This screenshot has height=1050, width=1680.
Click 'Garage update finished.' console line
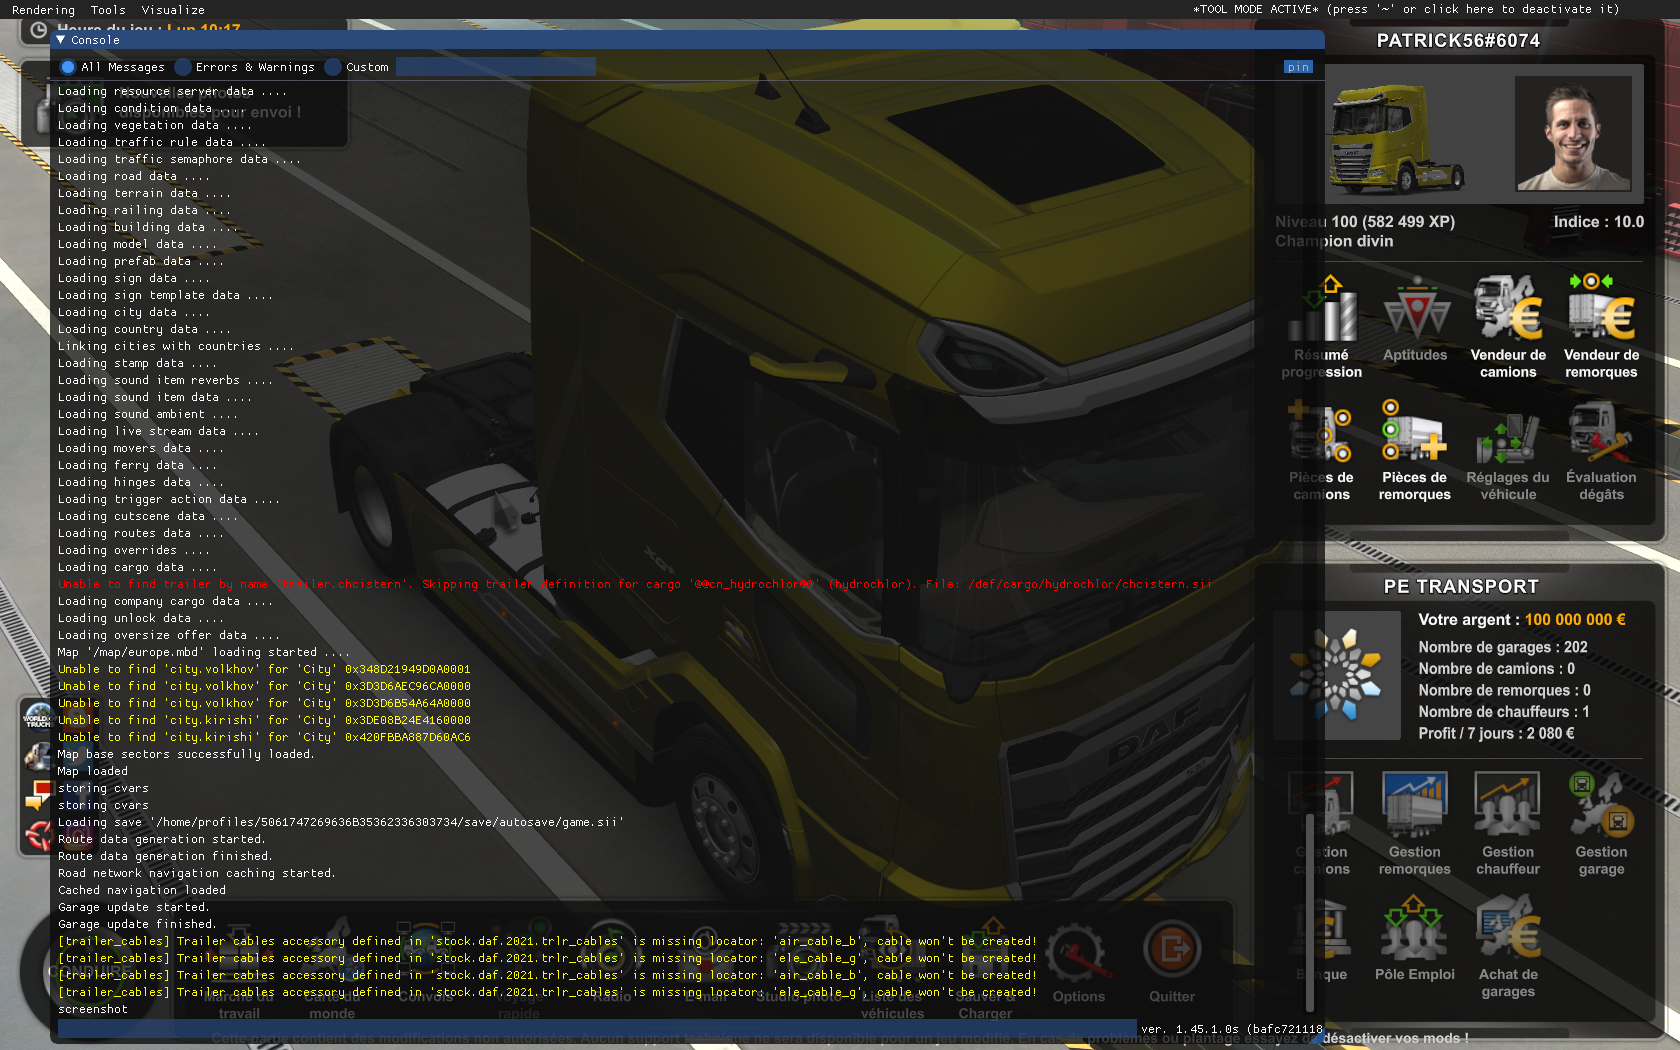click(137, 924)
